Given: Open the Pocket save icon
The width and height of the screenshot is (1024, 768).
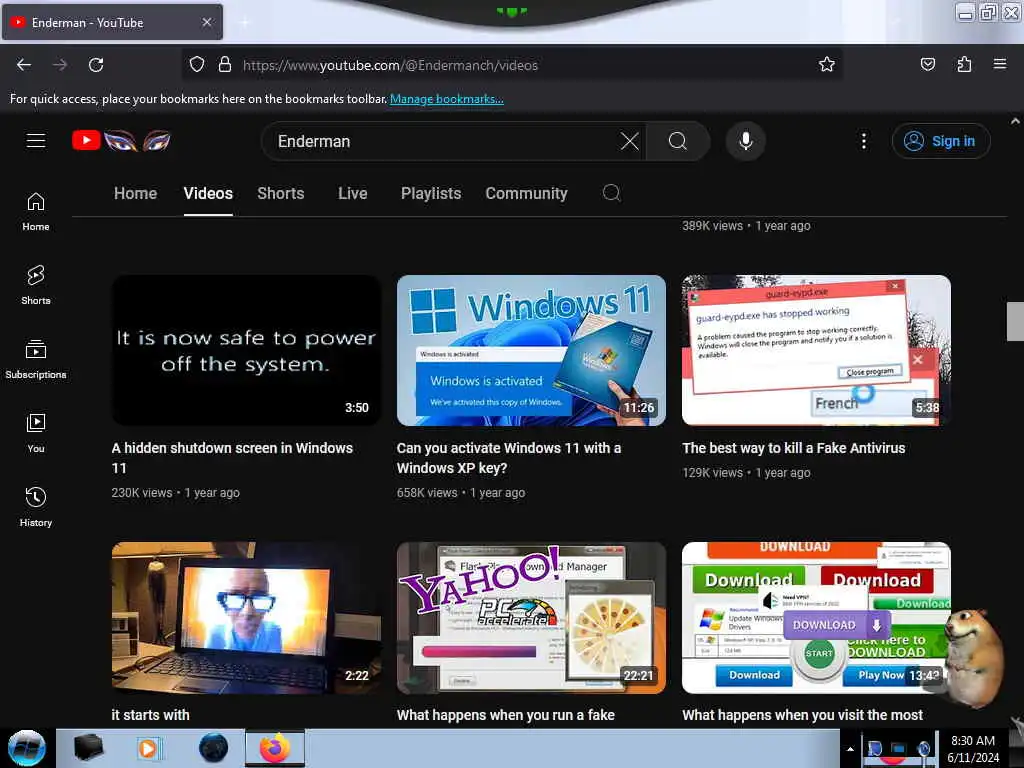Looking at the screenshot, I should tap(927, 65).
